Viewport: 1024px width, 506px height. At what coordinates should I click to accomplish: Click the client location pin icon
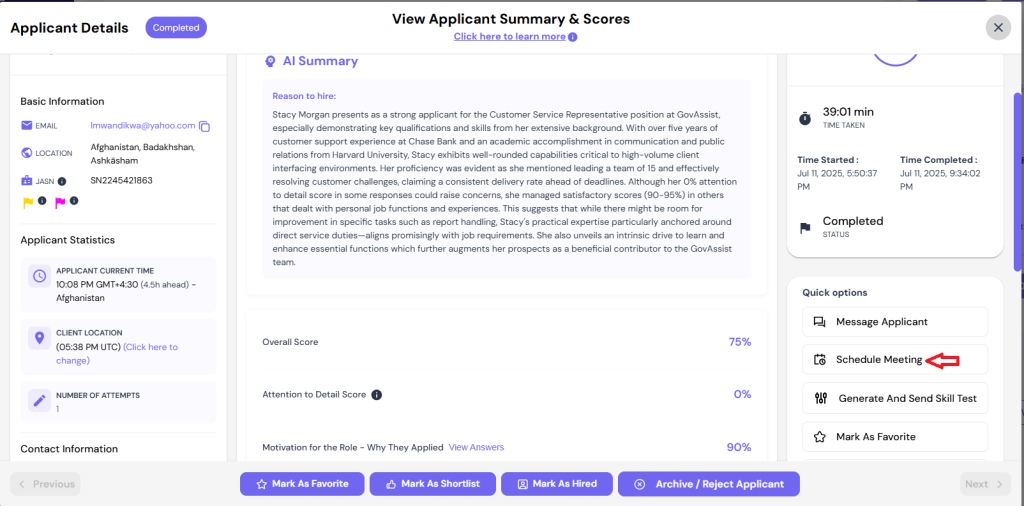pos(39,338)
